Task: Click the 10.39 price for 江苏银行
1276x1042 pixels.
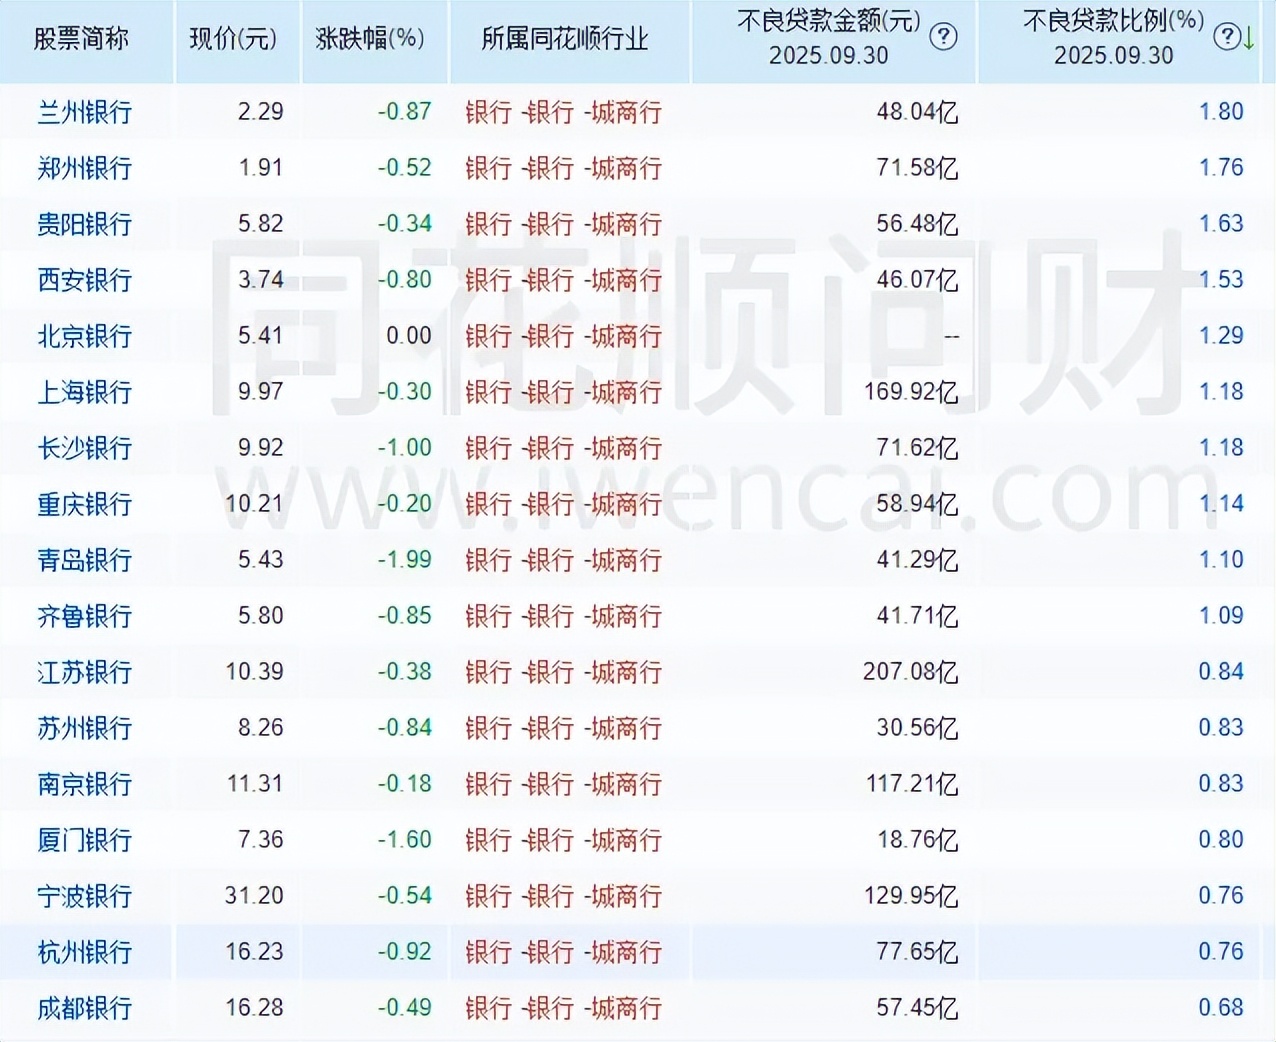Action: tap(254, 671)
